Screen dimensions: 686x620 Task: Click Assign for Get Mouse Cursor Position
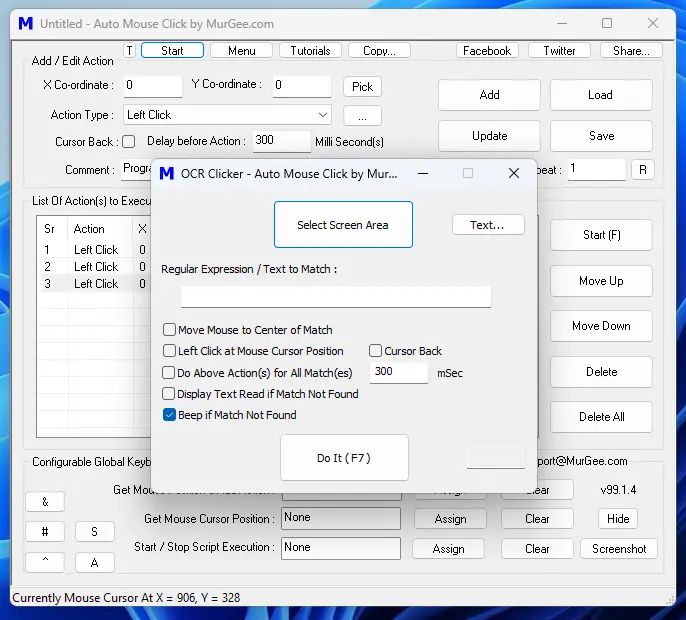click(450, 519)
